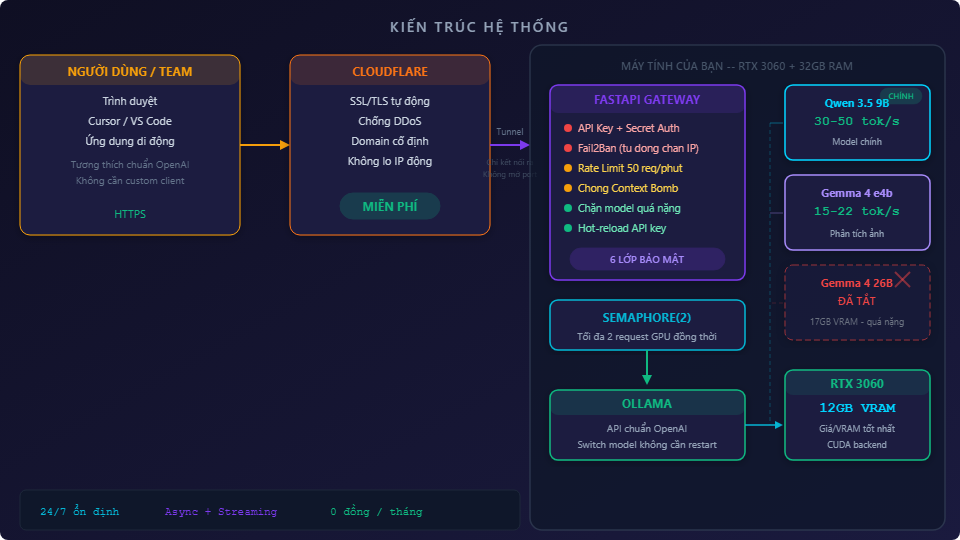This screenshot has height=540, width=960.
Task: Click Không cần custom client text
Action: click(x=130, y=181)
